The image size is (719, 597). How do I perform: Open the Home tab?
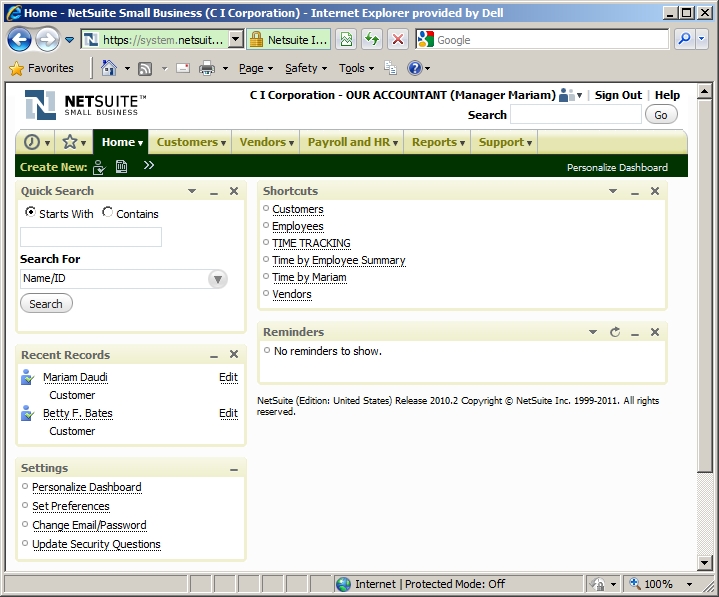point(122,142)
